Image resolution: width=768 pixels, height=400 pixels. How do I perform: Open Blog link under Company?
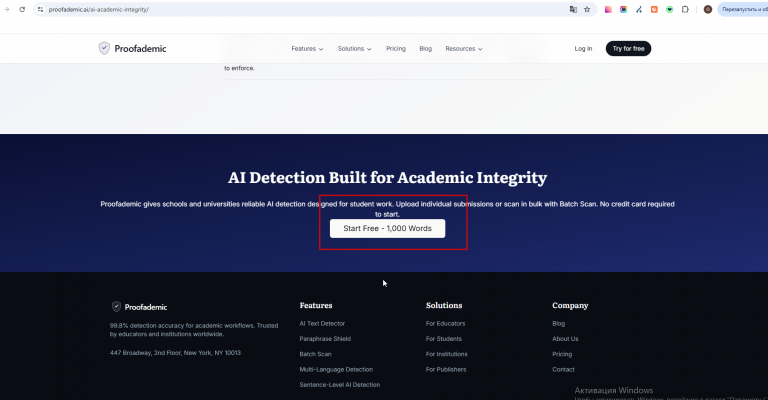[x=558, y=324]
